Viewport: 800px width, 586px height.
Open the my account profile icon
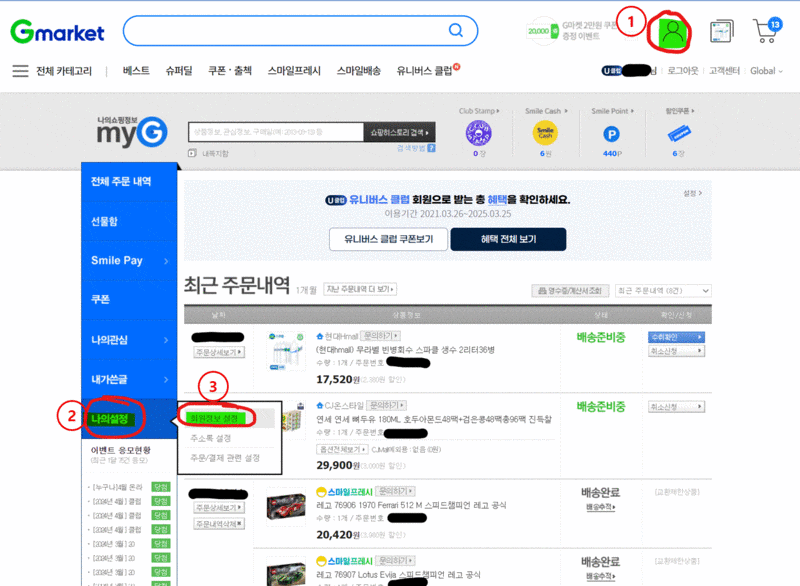point(672,33)
